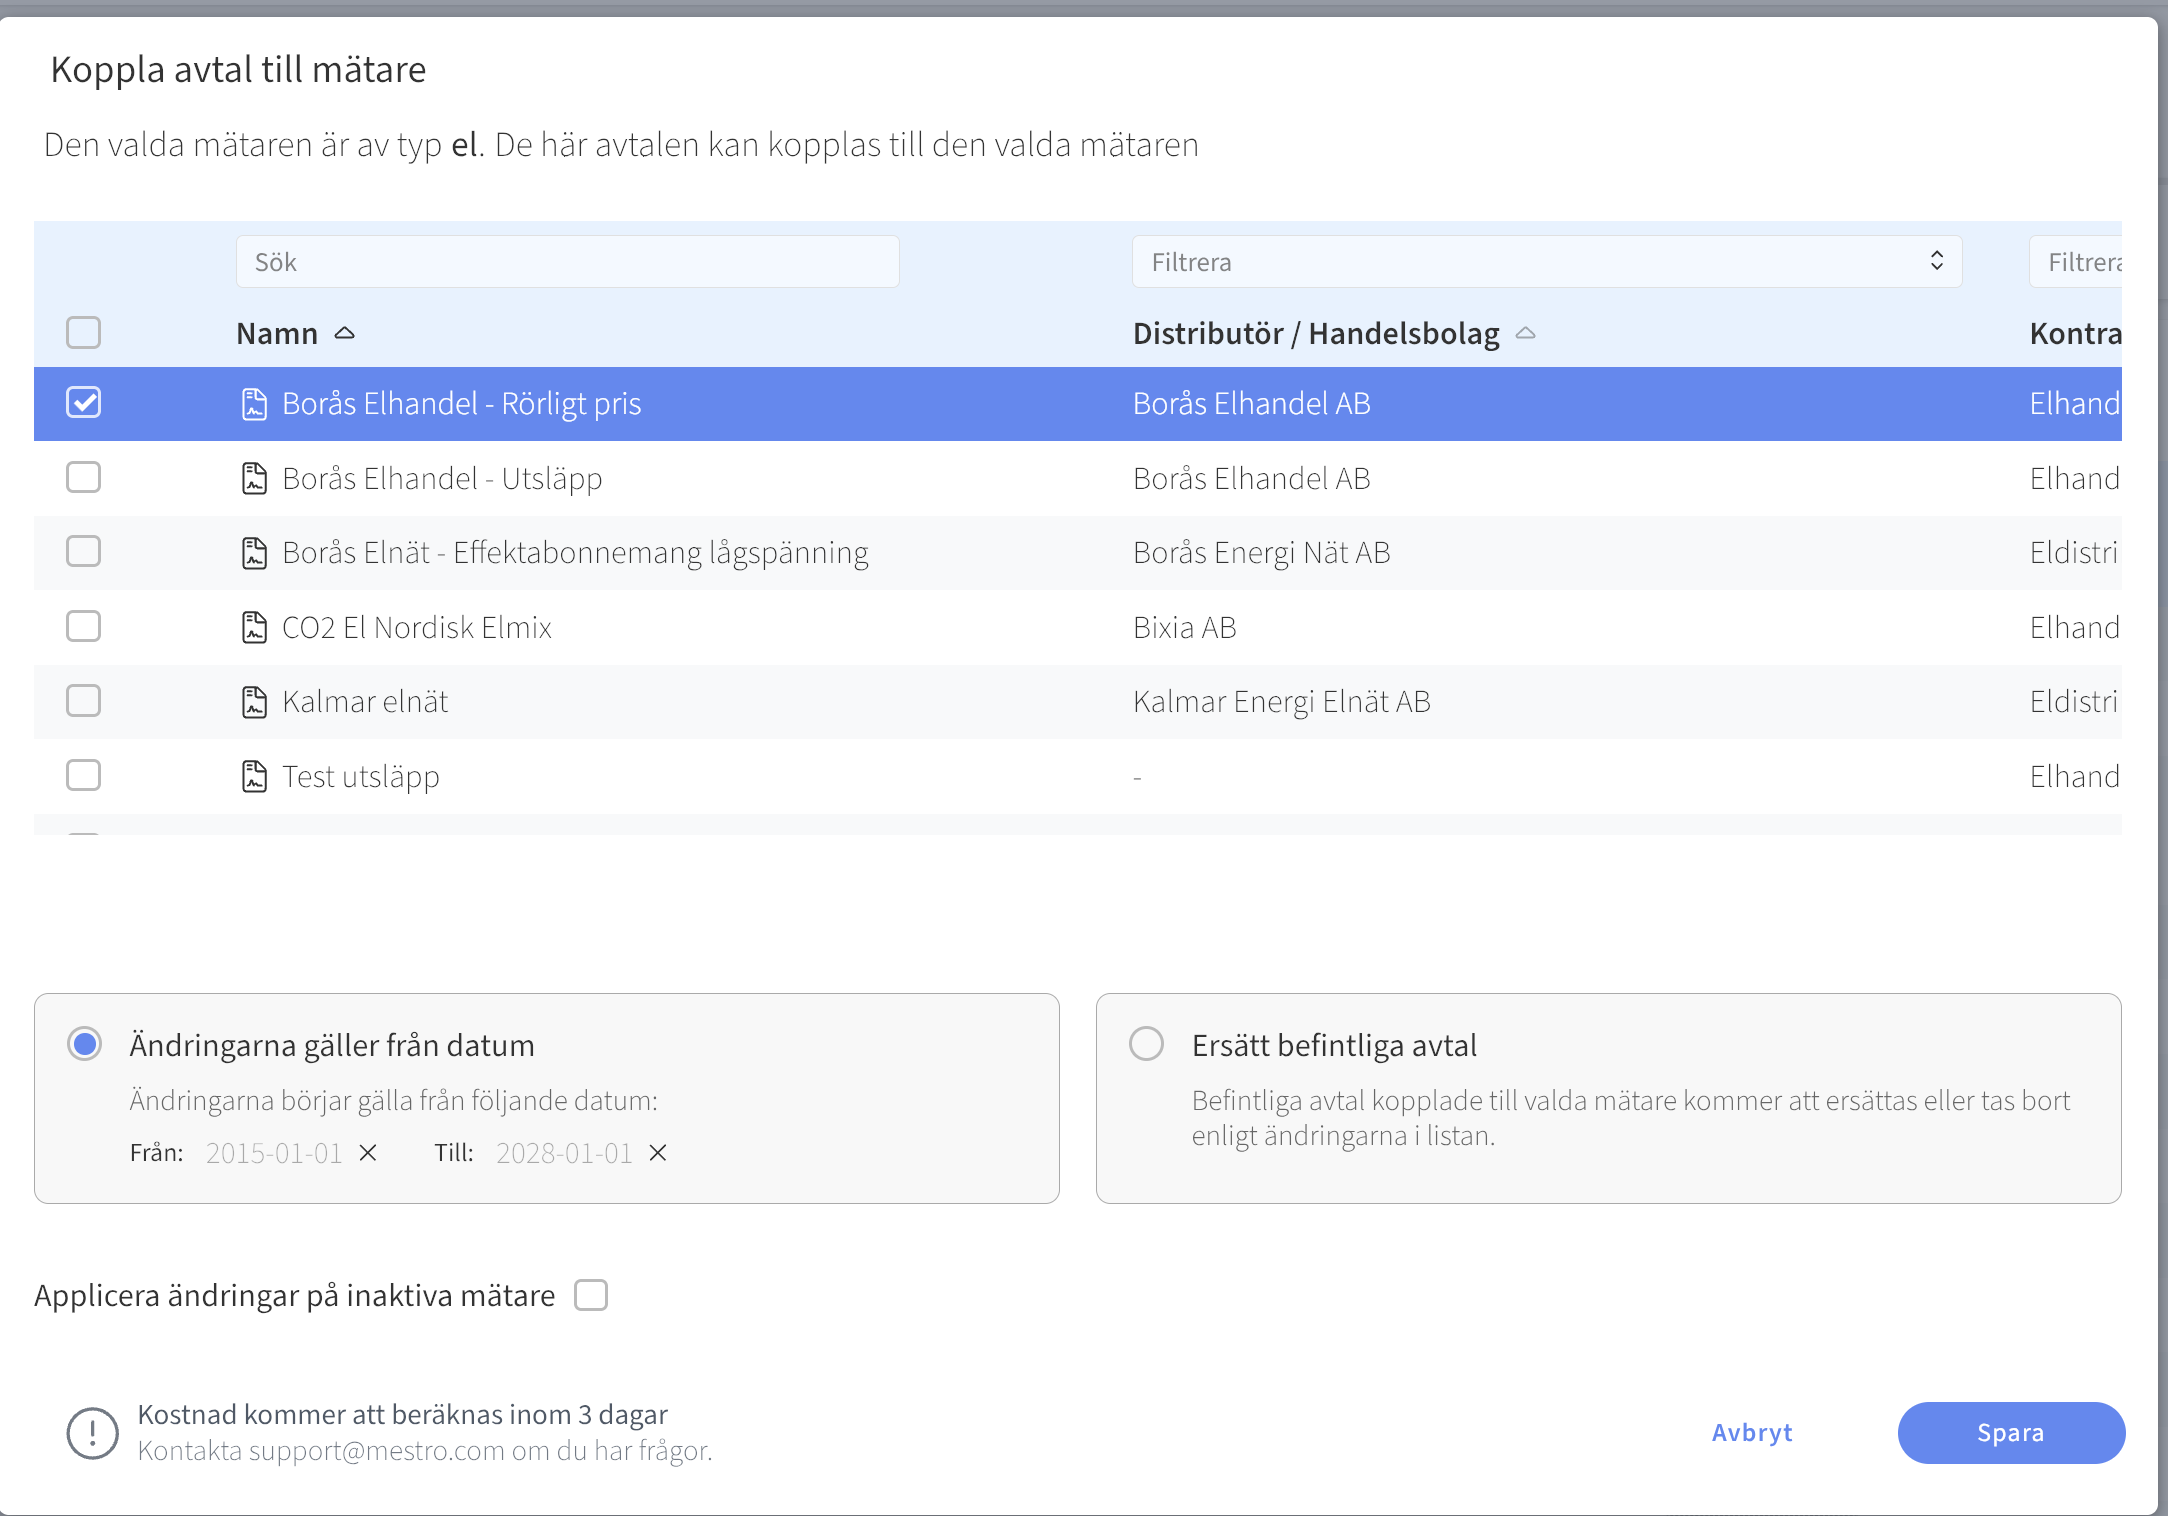This screenshot has width=2168, height=1516.
Task: Click the contract icon beside CO2 El Nordisk Elmix
Action: click(x=255, y=628)
